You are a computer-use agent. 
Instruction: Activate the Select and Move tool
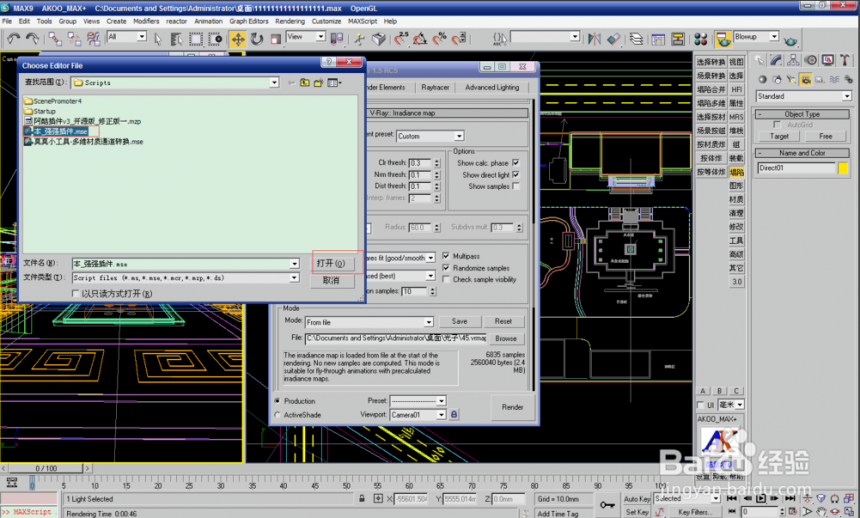click(237, 38)
